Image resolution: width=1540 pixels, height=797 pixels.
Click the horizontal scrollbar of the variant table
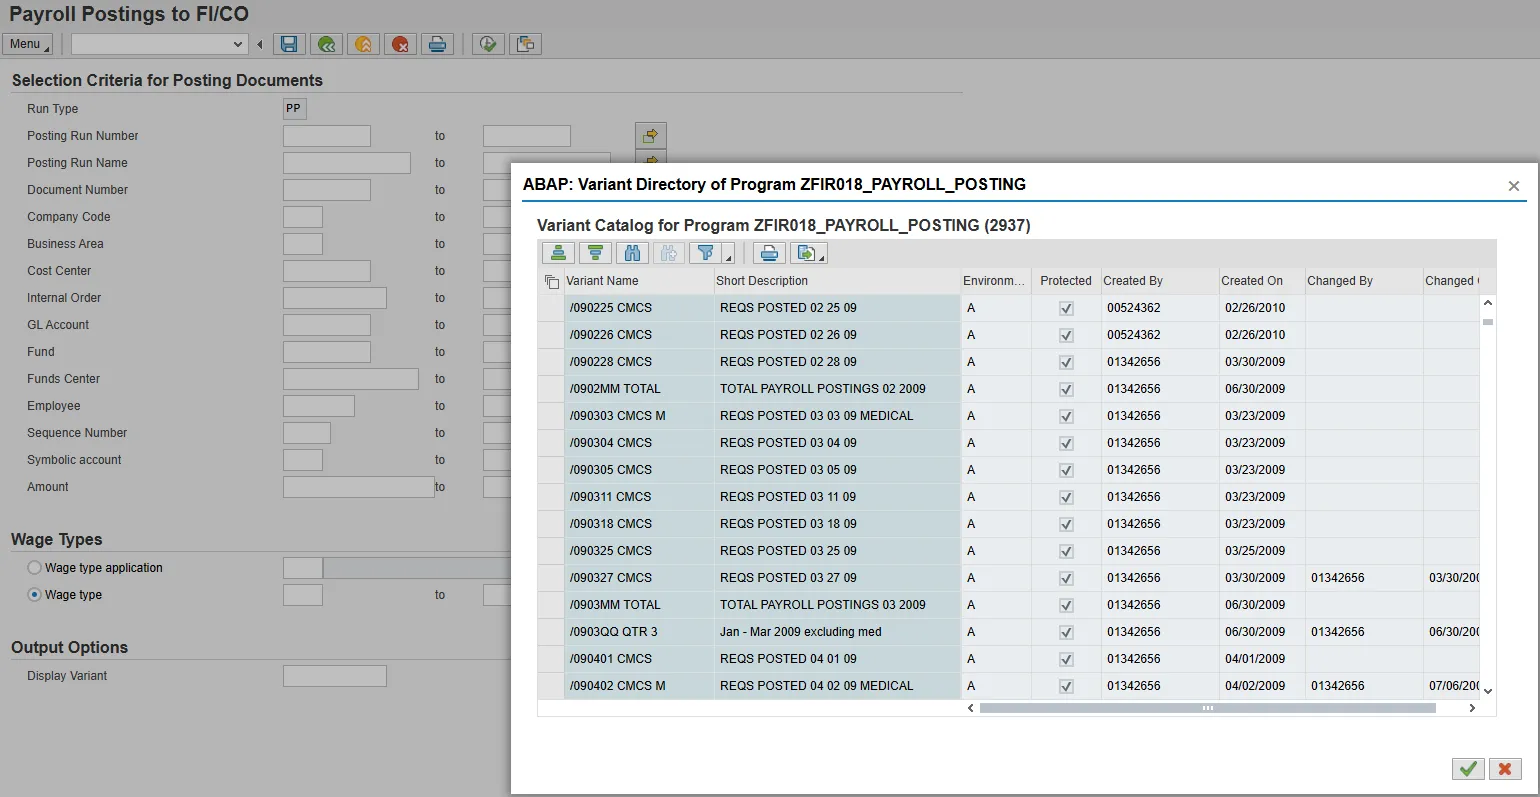[x=1207, y=708]
